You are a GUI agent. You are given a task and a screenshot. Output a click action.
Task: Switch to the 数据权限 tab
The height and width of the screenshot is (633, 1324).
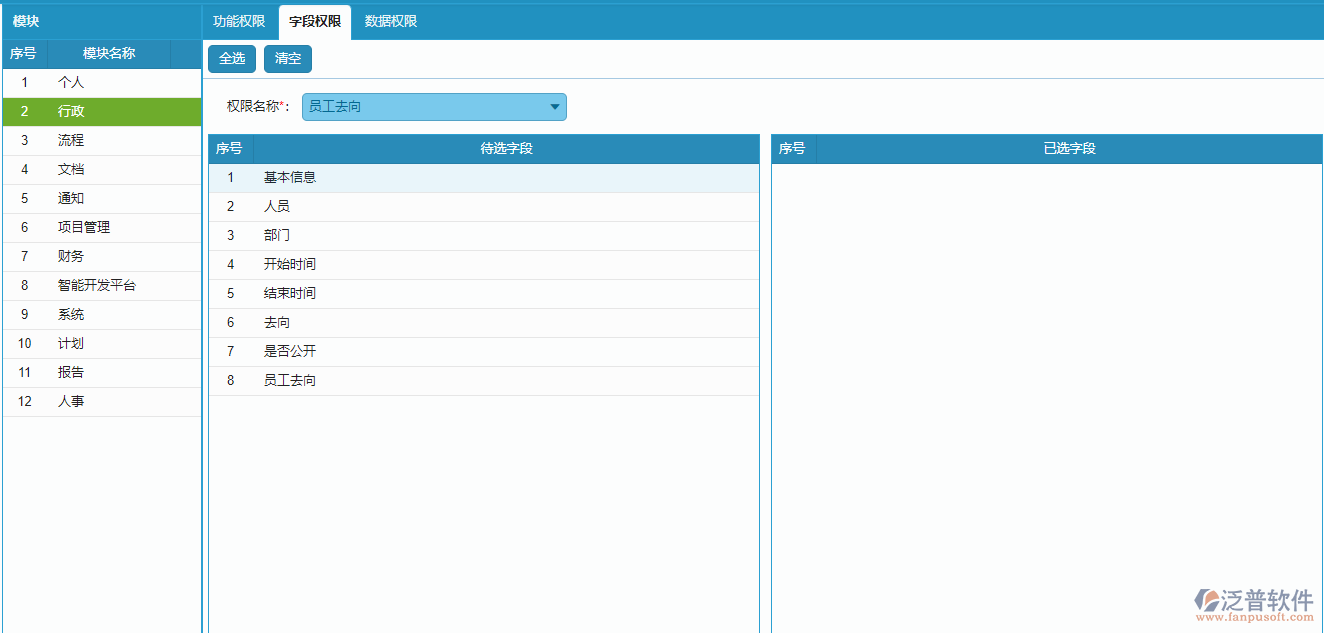click(x=391, y=21)
